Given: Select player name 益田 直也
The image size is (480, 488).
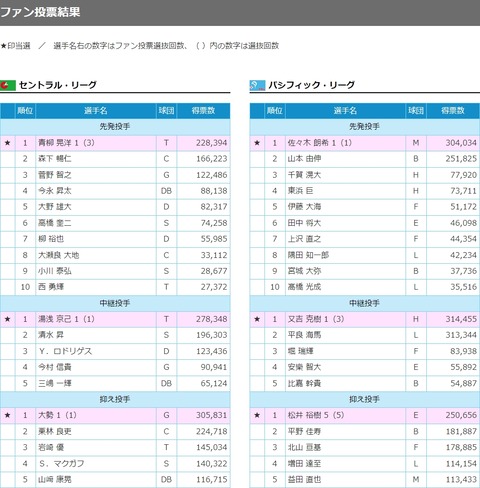Looking at the screenshot, I should 304,480.
